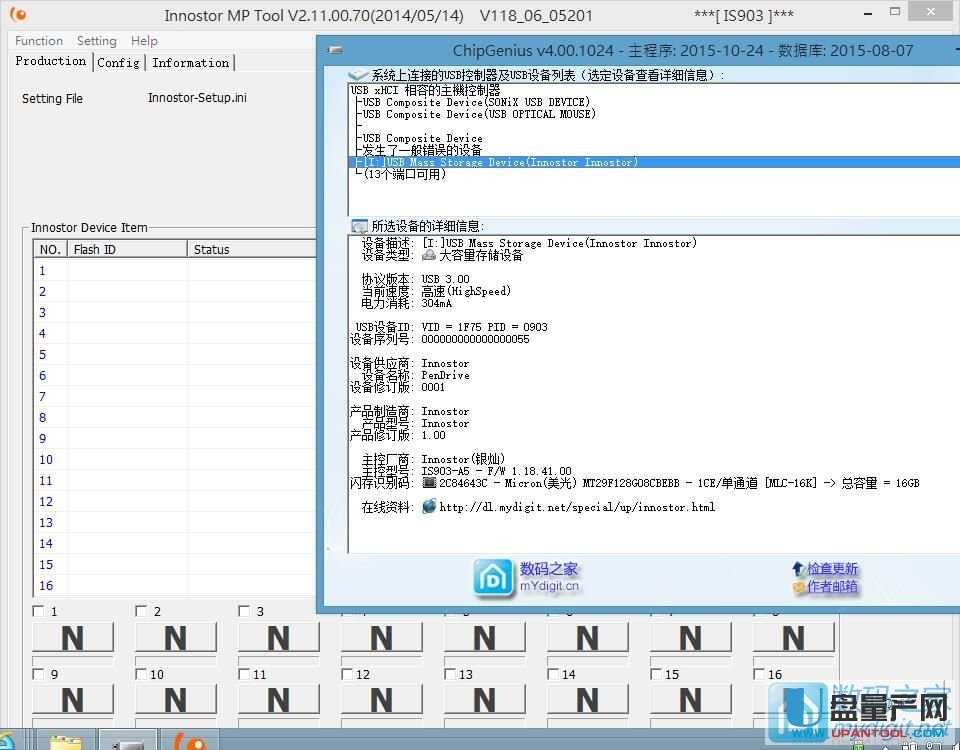Click the globe icon beside the online URL
Screen dimensions: 960x750
tap(429, 507)
